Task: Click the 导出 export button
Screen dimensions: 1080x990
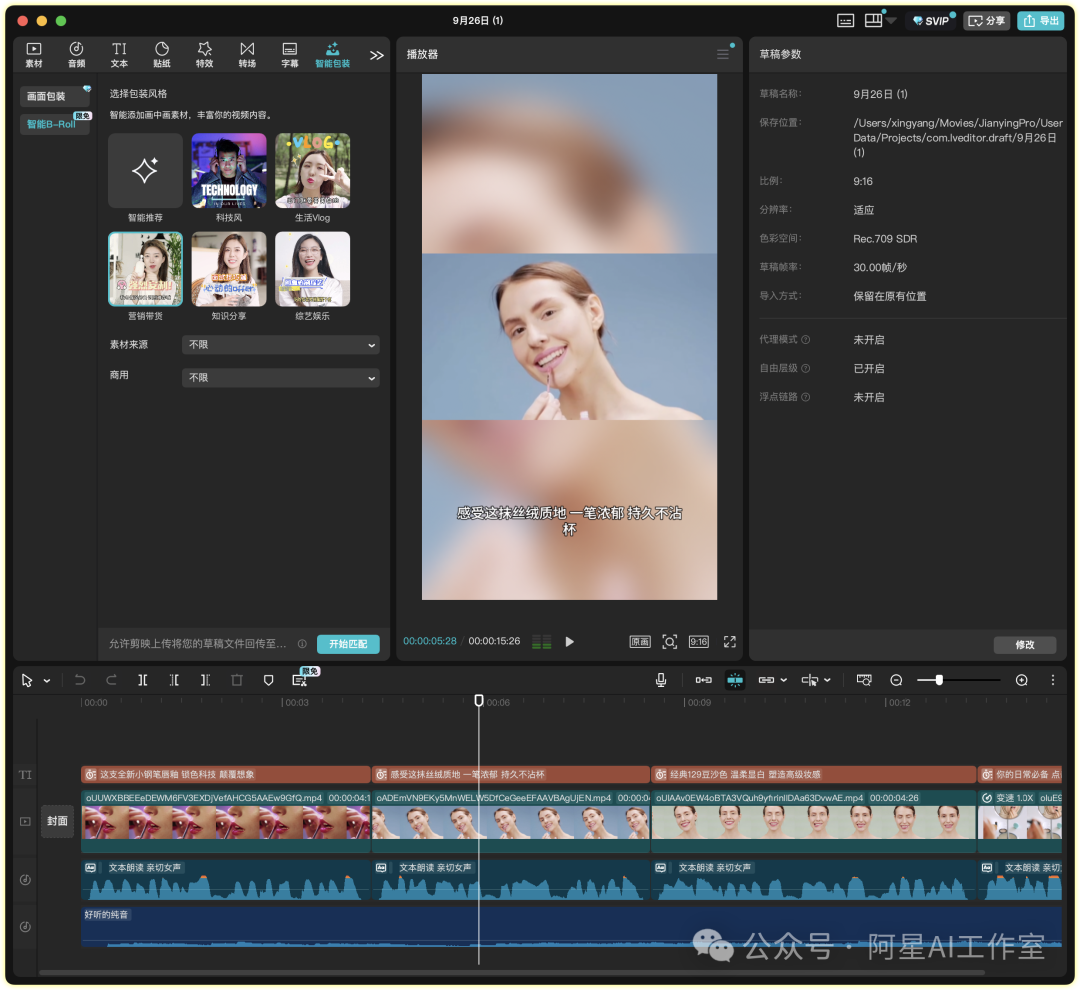Action: point(1041,21)
